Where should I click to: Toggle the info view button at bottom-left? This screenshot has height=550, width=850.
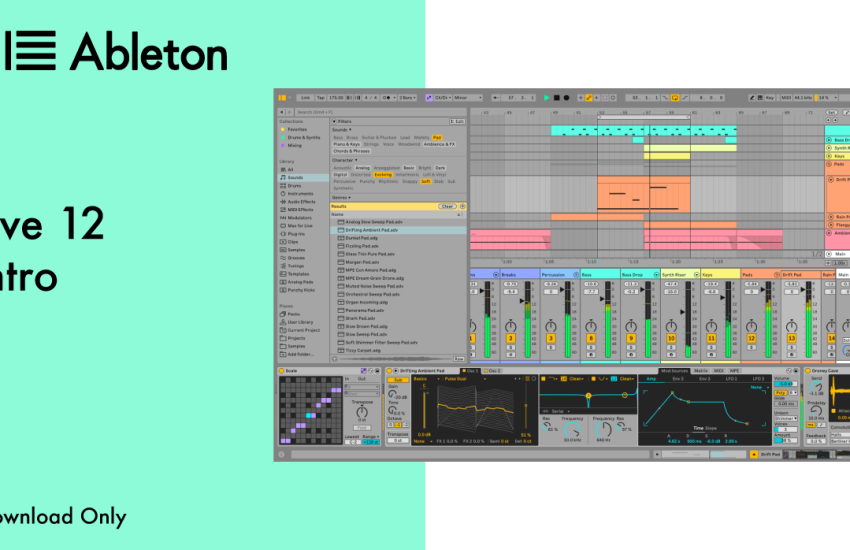(x=281, y=455)
